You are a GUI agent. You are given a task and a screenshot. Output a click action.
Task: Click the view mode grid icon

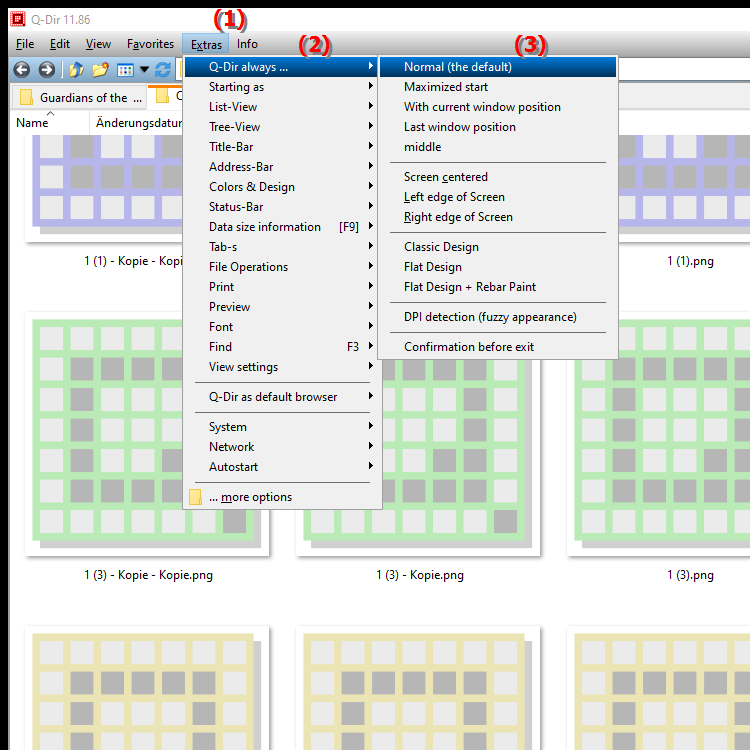tap(125, 70)
